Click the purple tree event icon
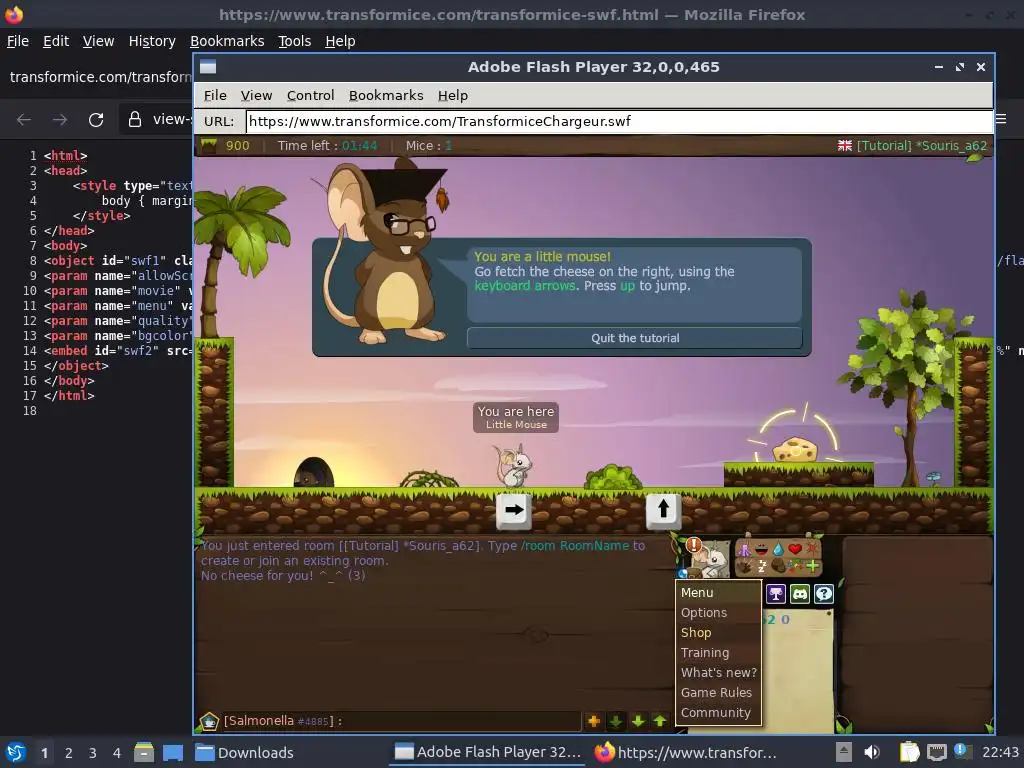1024x768 pixels. pyautogui.click(x=775, y=594)
